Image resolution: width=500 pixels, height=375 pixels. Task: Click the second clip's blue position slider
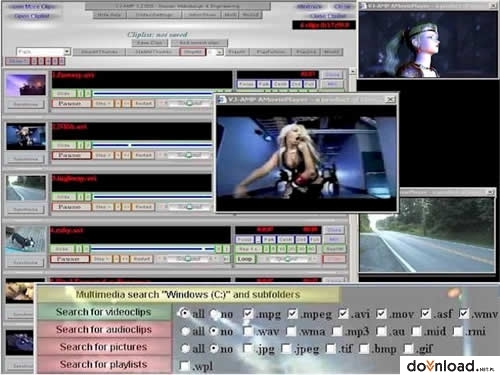pyautogui.click(x=152, y=145)
